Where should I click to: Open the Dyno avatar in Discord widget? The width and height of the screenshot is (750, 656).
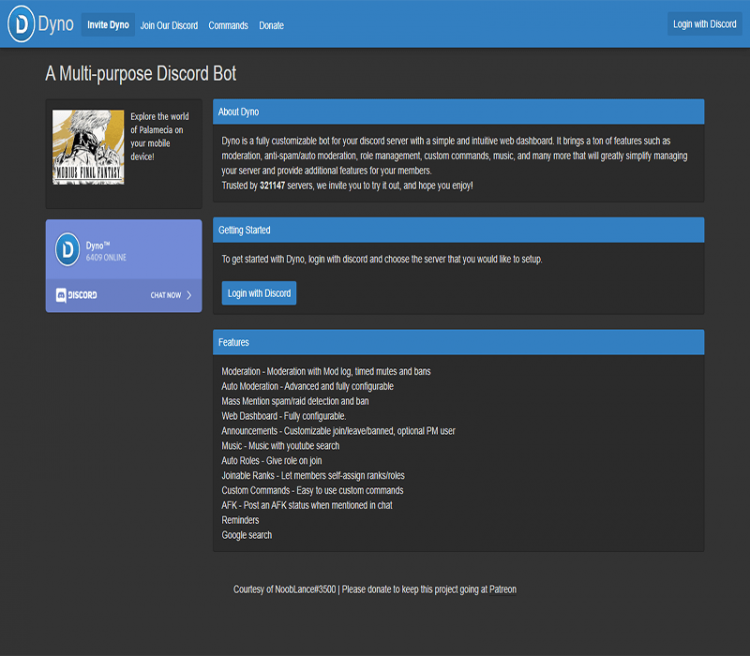pyautogui.click(x=67, y=249)
